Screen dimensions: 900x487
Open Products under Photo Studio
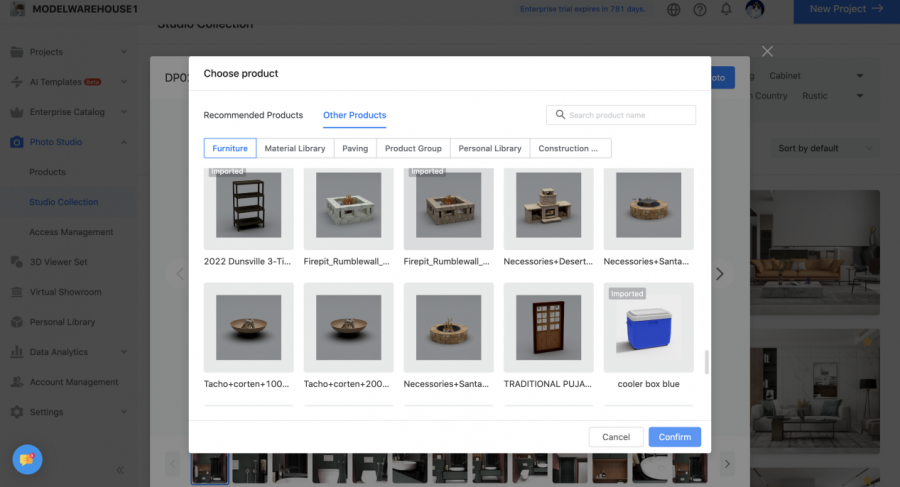tap(48, 172)
